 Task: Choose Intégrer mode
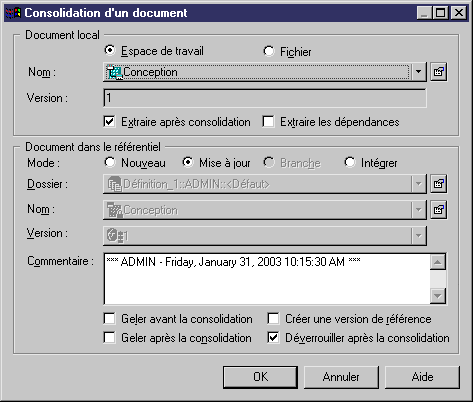pyautogui.click(x=350, y=163)
